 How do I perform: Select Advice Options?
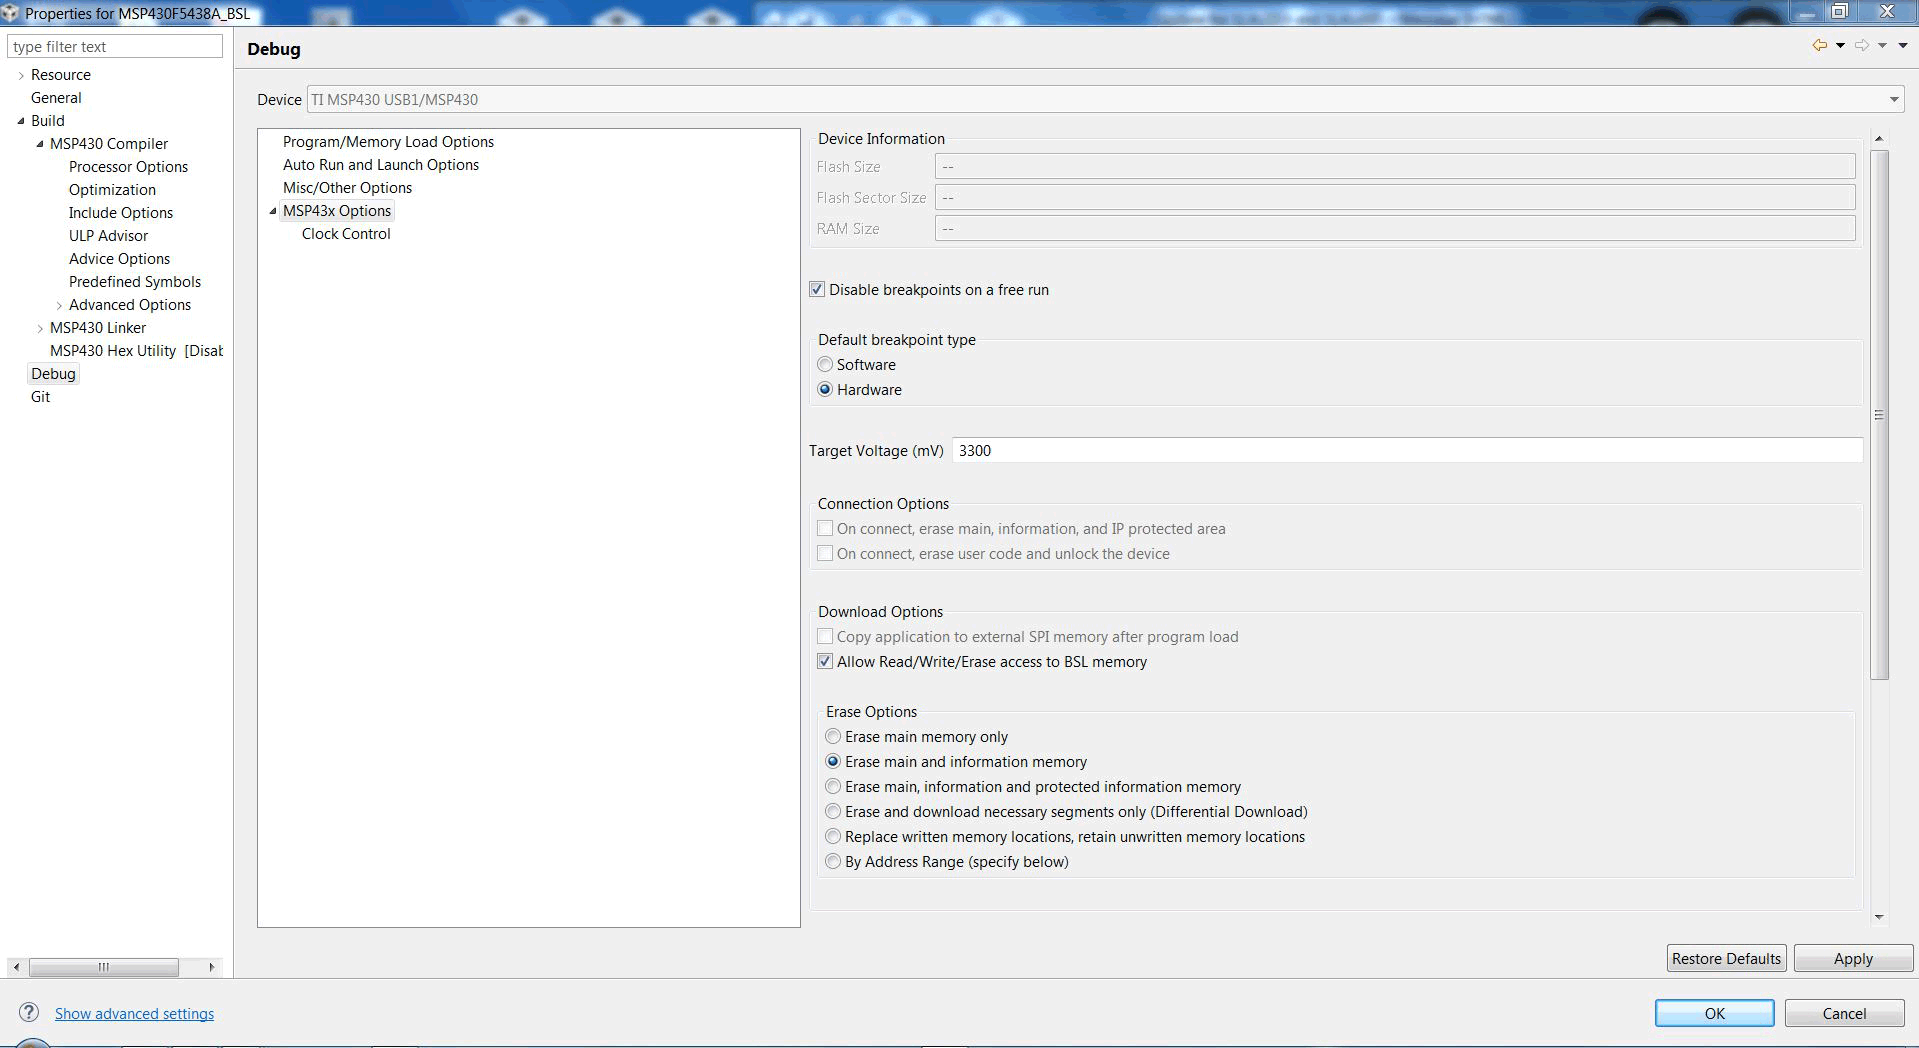pyautogui.click(x=119, y=259)
